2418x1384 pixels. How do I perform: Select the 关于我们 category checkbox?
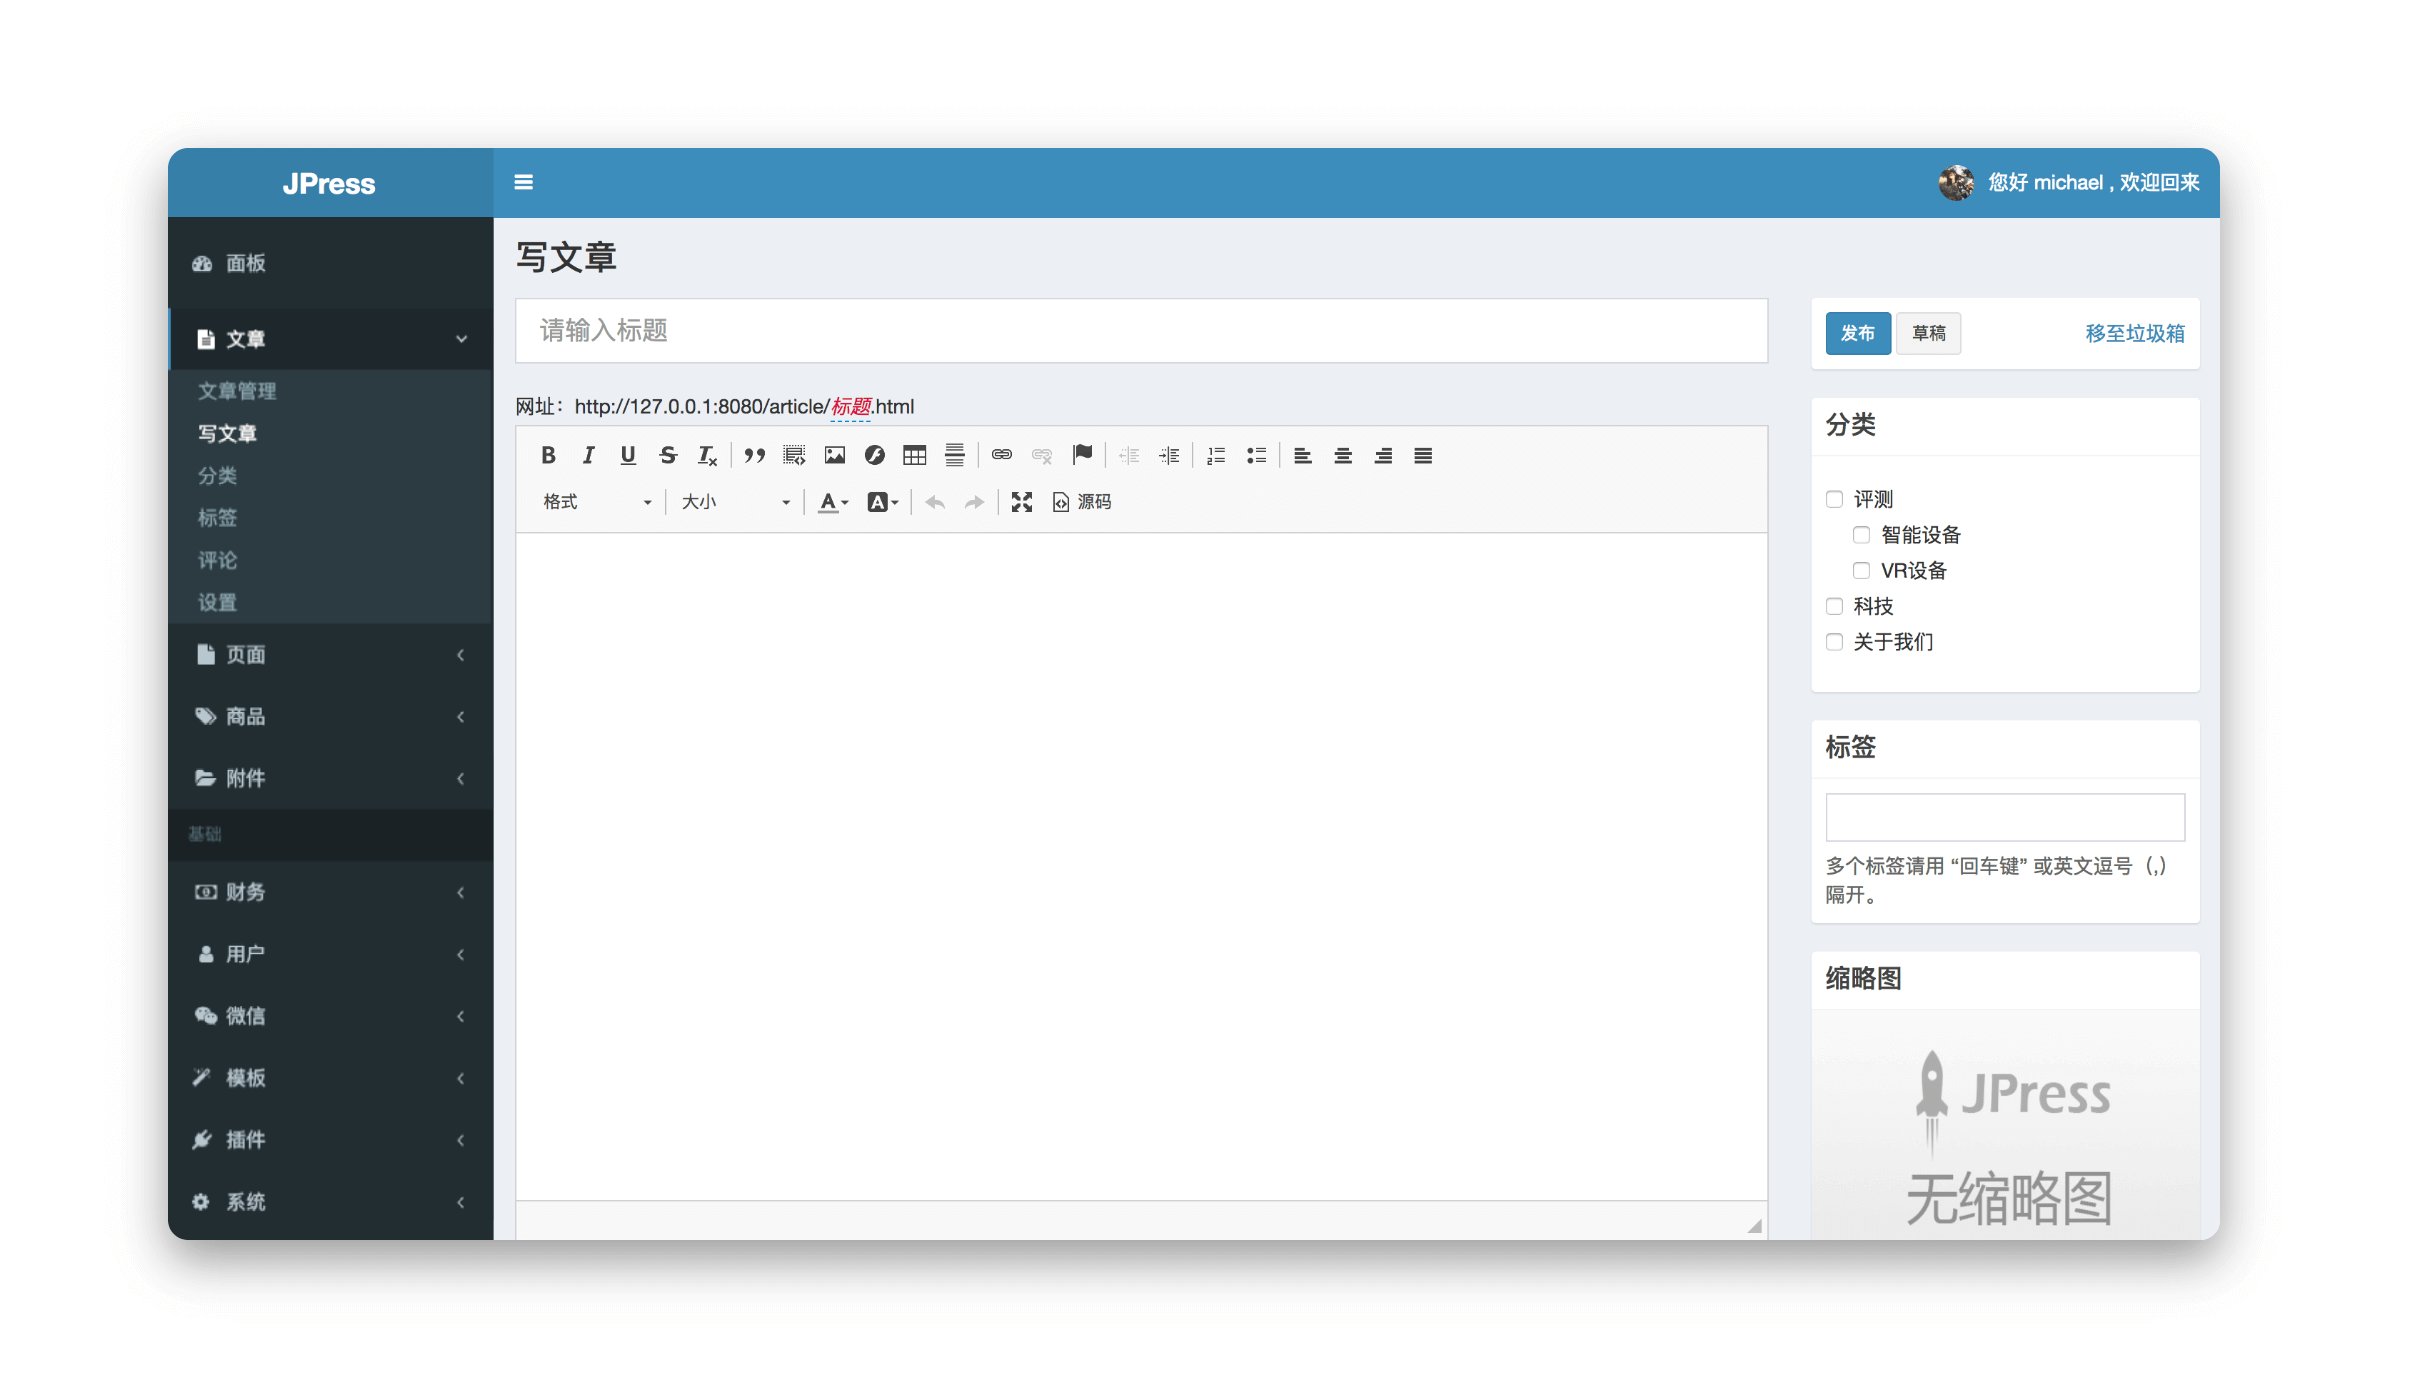[1835, 641]
